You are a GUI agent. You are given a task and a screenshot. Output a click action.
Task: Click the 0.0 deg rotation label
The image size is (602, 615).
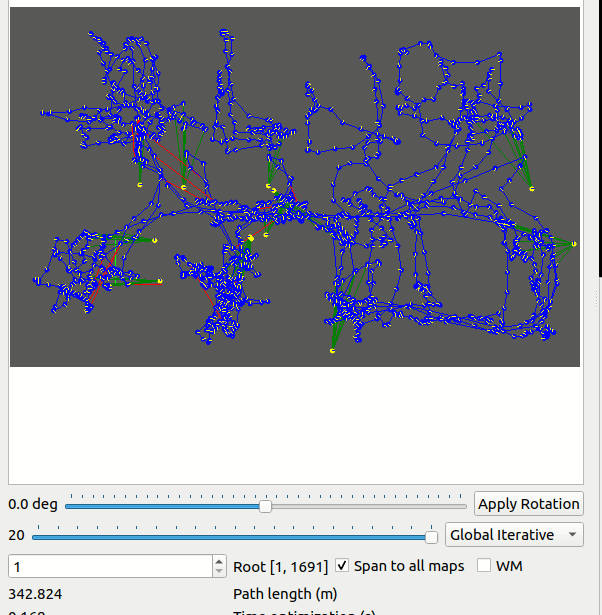33,504
